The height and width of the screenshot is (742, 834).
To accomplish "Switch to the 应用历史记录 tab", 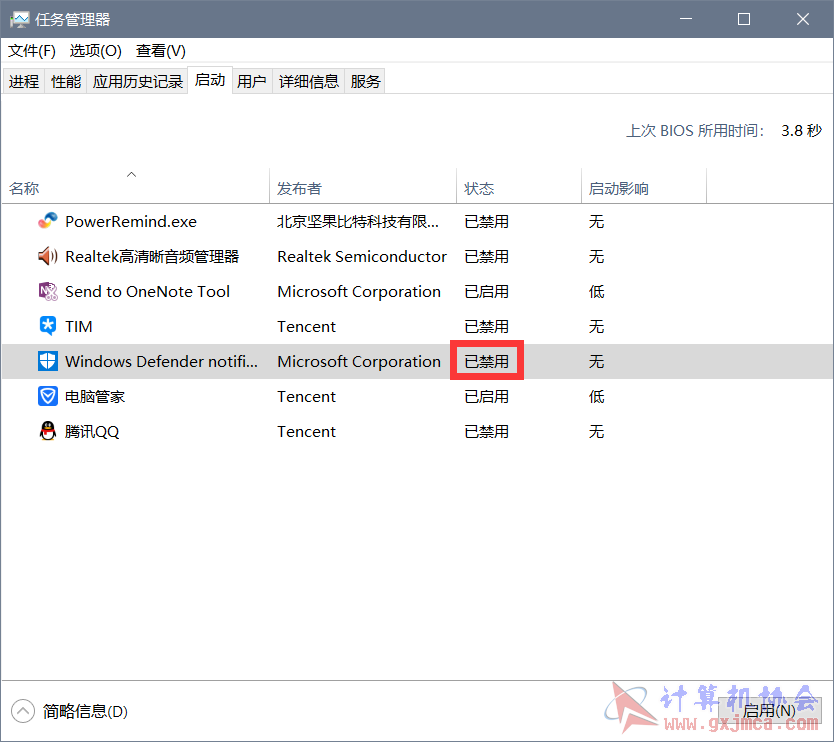I will click(138, 81).
